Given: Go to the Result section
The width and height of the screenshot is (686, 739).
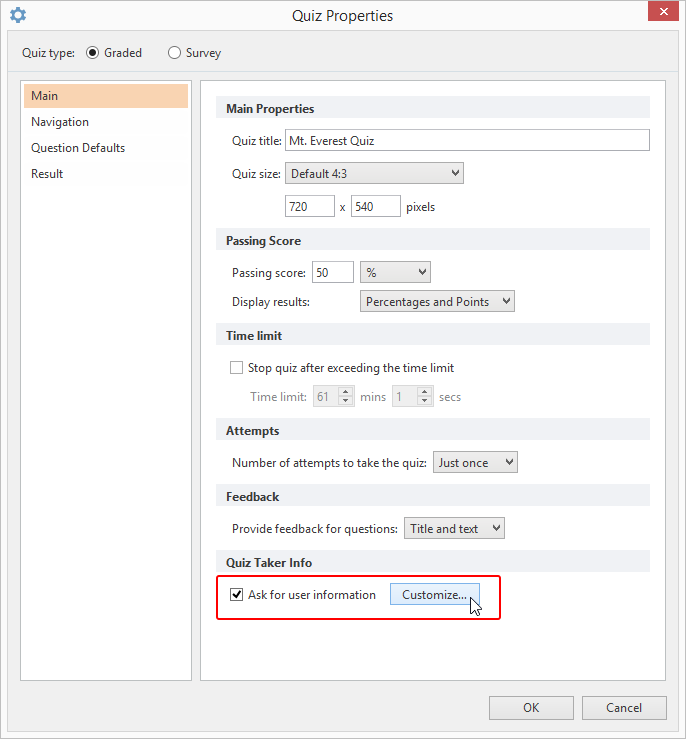Looking at the screenshot, I should (x=47, y=174).
